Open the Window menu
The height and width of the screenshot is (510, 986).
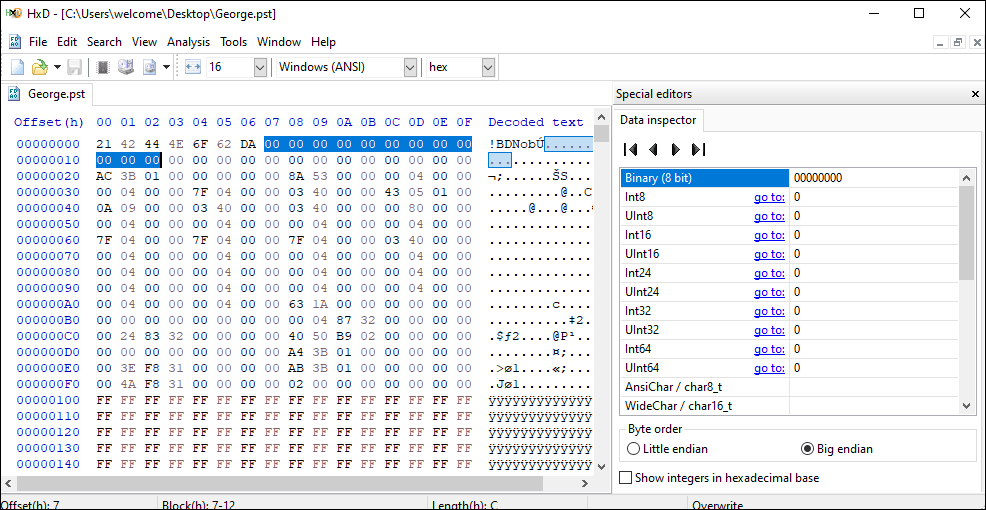click(x=279, y=42)
